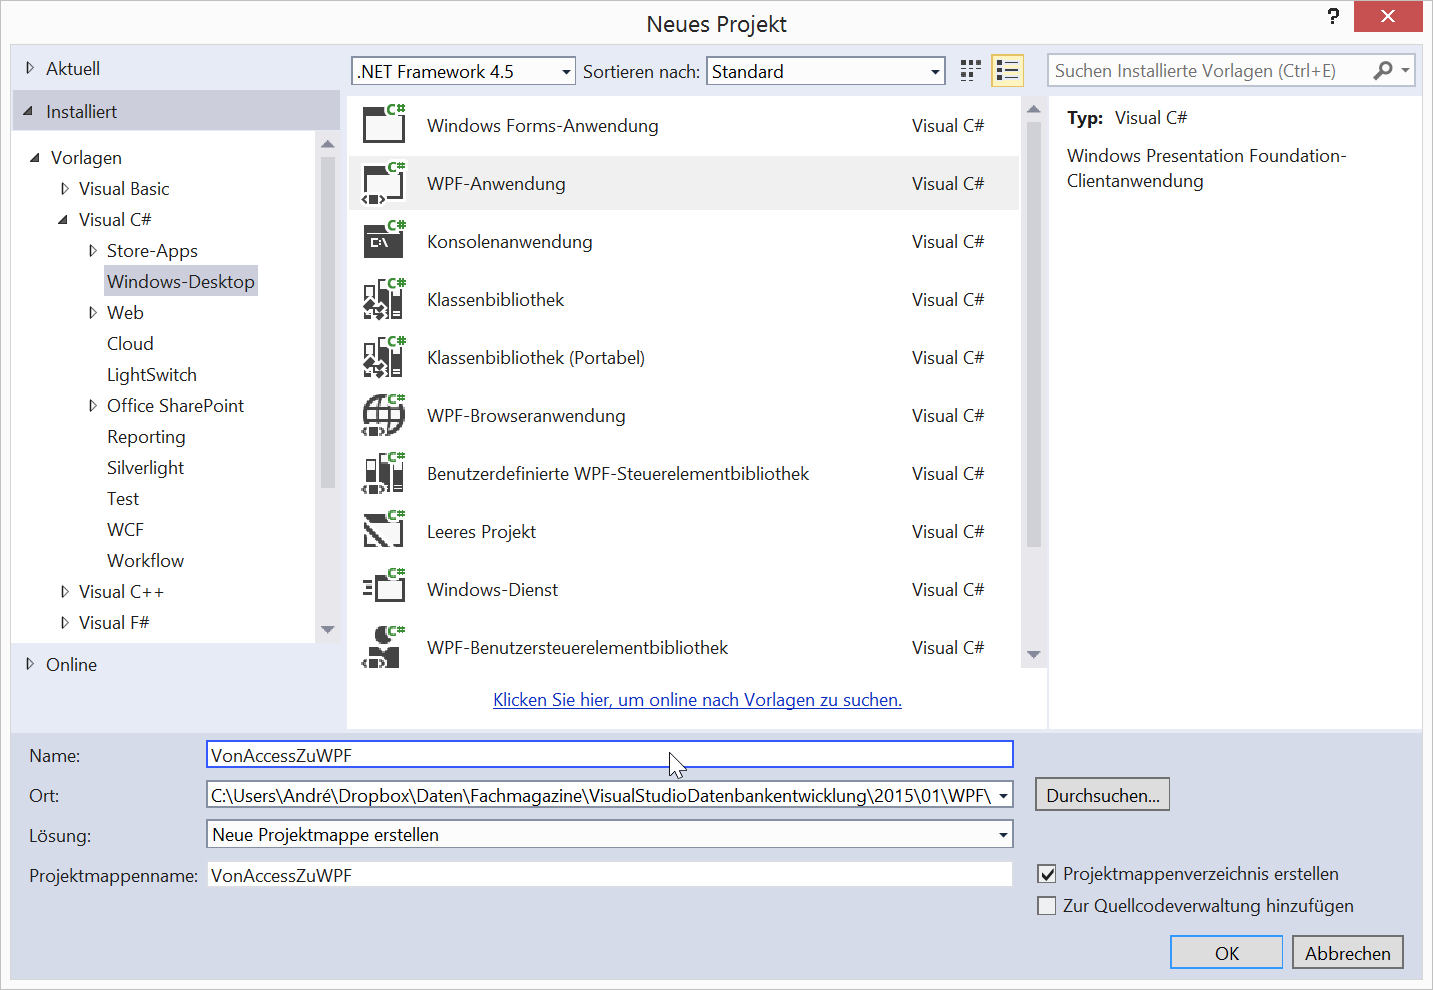
Task: Select Silverlight in the templates tree
Action: (x=145, y=468)
